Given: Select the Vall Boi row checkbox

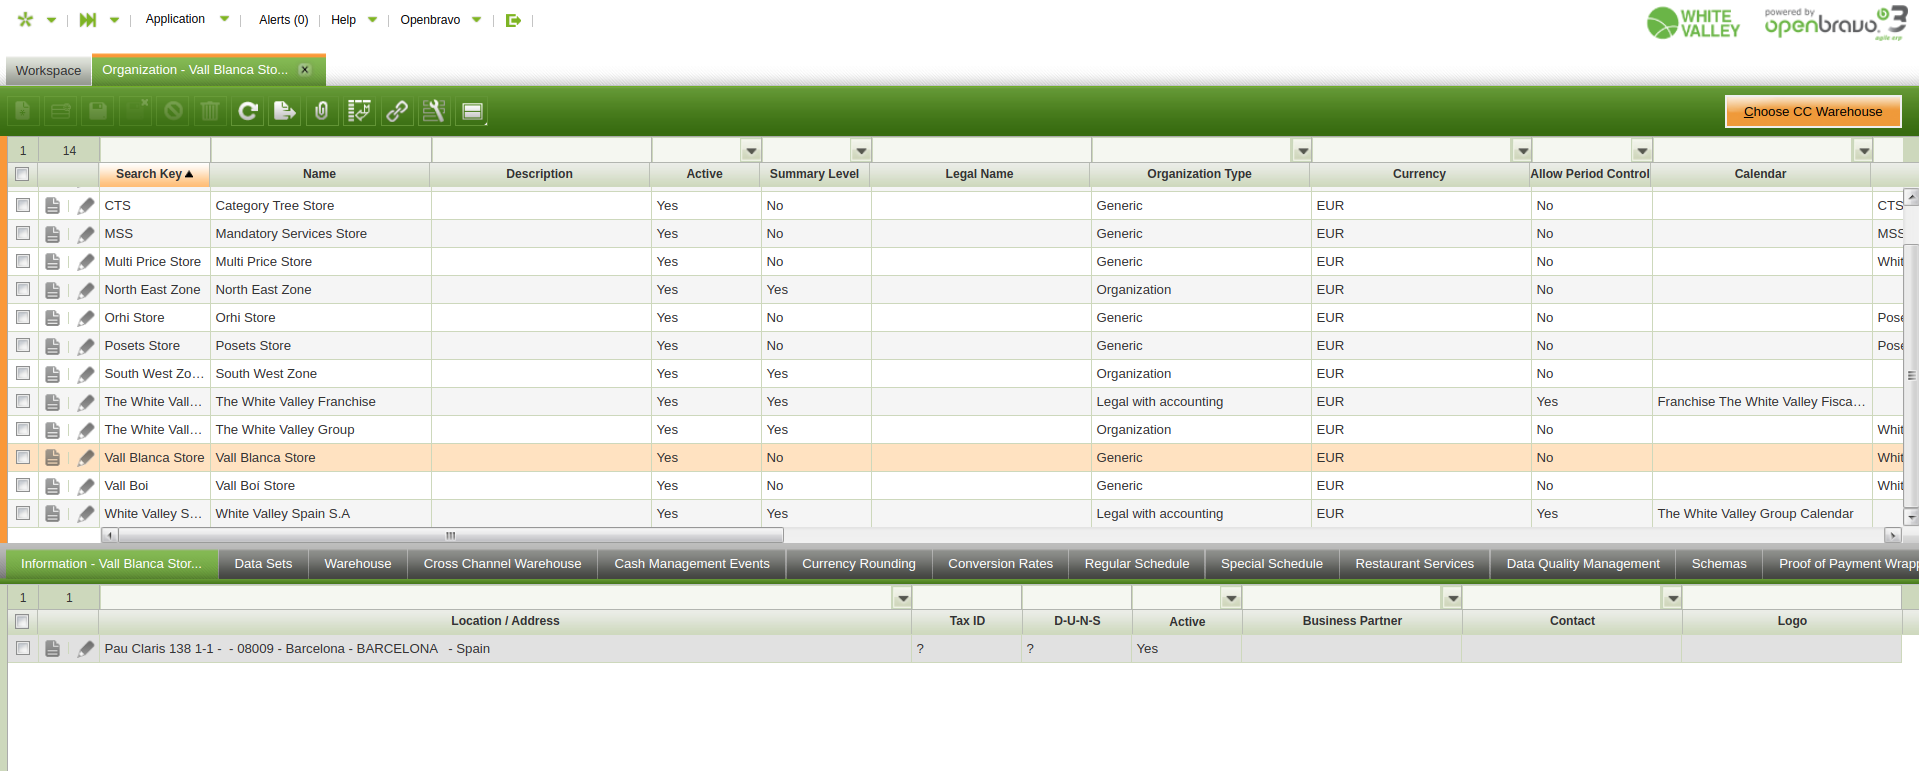Looking at the screenshot, I should click(x=23, y=485).
